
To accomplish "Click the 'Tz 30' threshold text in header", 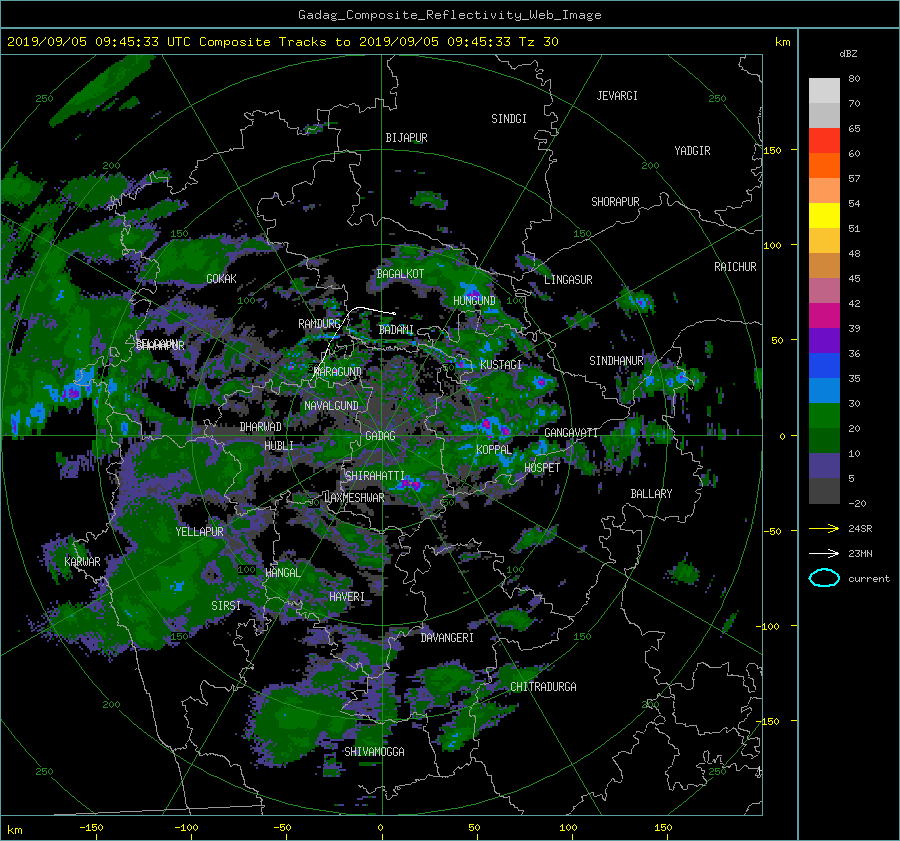I will coord(538,42).
